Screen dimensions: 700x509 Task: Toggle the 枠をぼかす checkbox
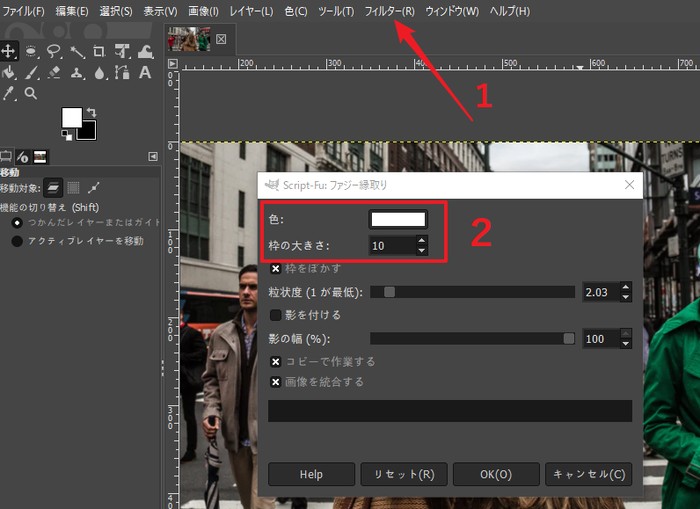point(275,268)
